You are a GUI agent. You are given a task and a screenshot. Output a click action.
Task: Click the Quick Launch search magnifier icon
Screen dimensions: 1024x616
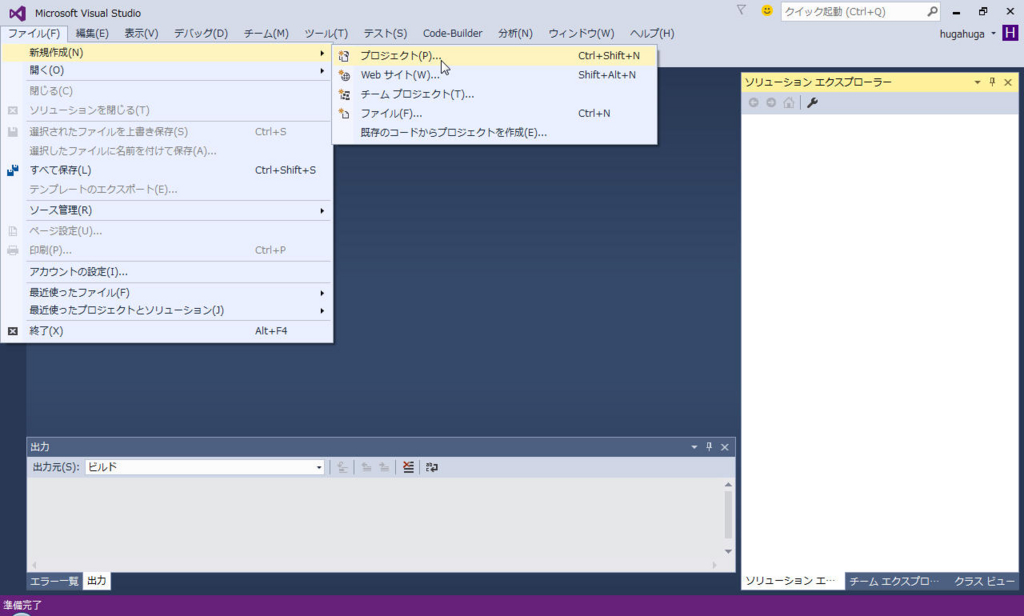[932, 11]
